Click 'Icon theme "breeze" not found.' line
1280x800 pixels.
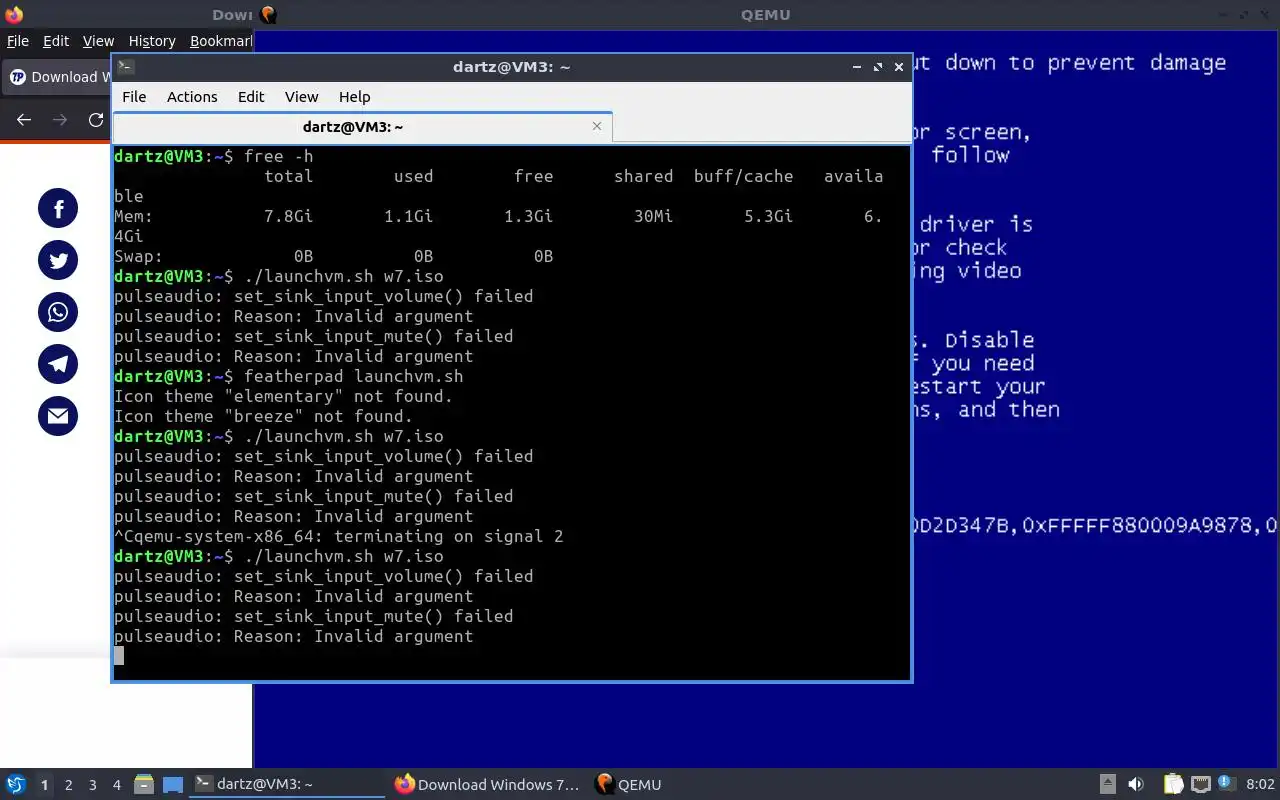click(x=264, y=416)
